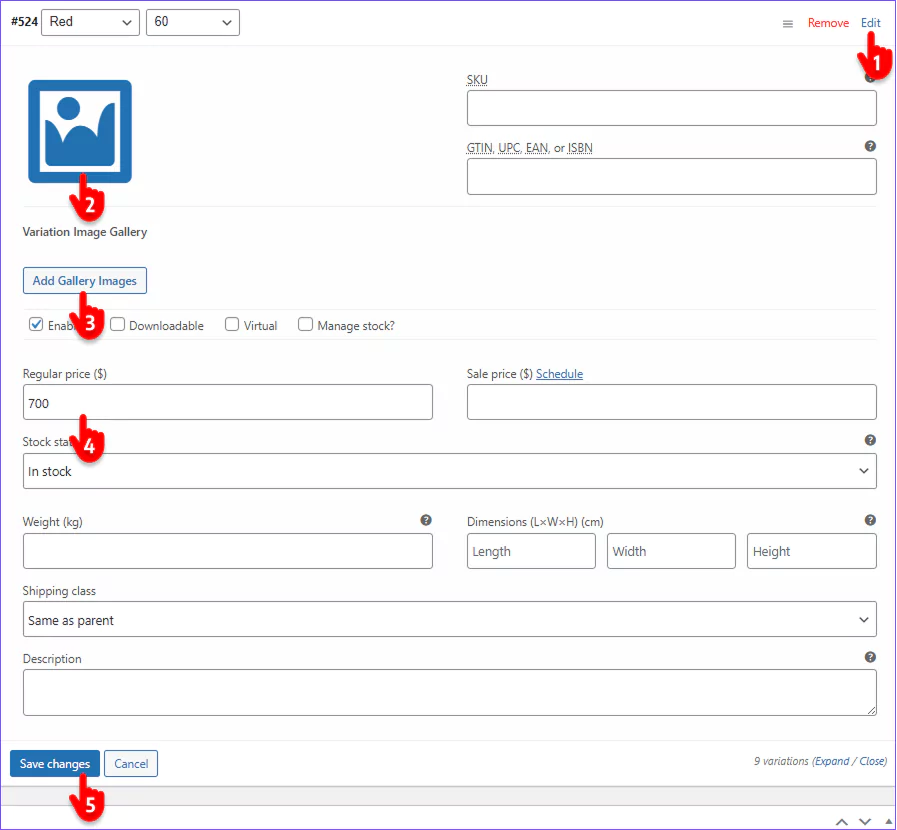Open GTIN field help tooltip icon
The image size is (897, 830).
point(870,146)
